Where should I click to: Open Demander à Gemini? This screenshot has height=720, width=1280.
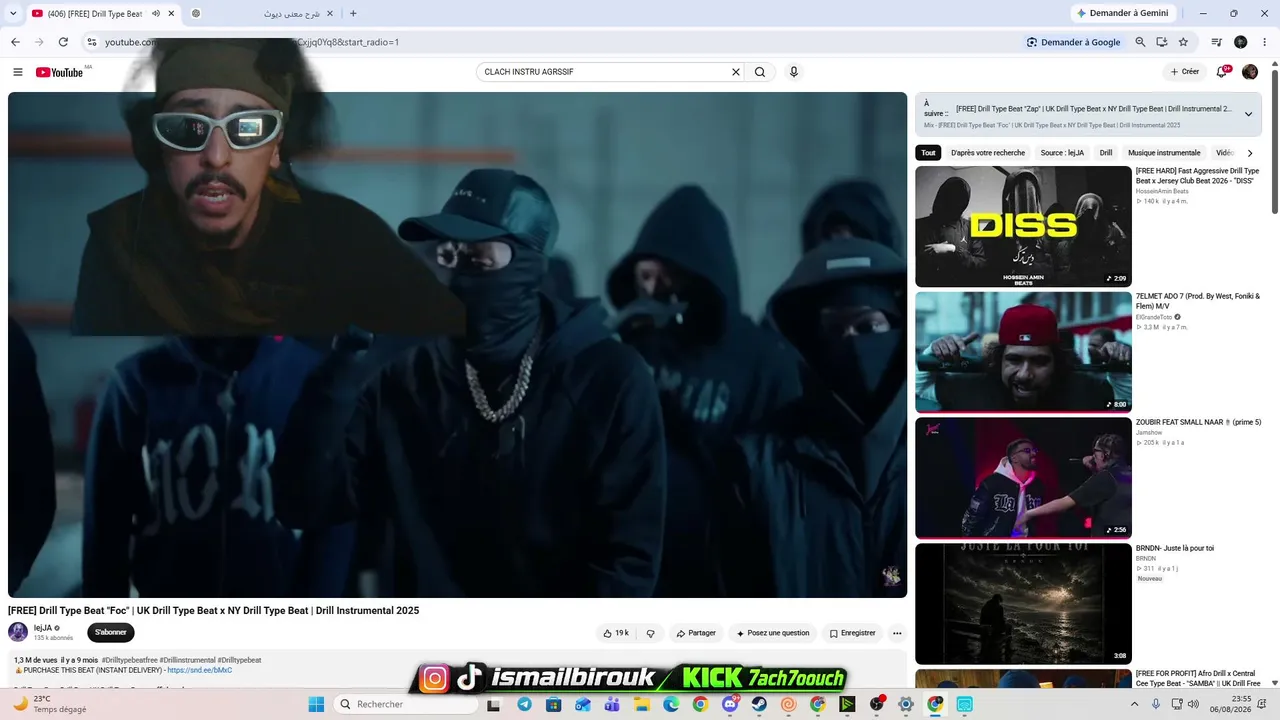pos(1121,13)
